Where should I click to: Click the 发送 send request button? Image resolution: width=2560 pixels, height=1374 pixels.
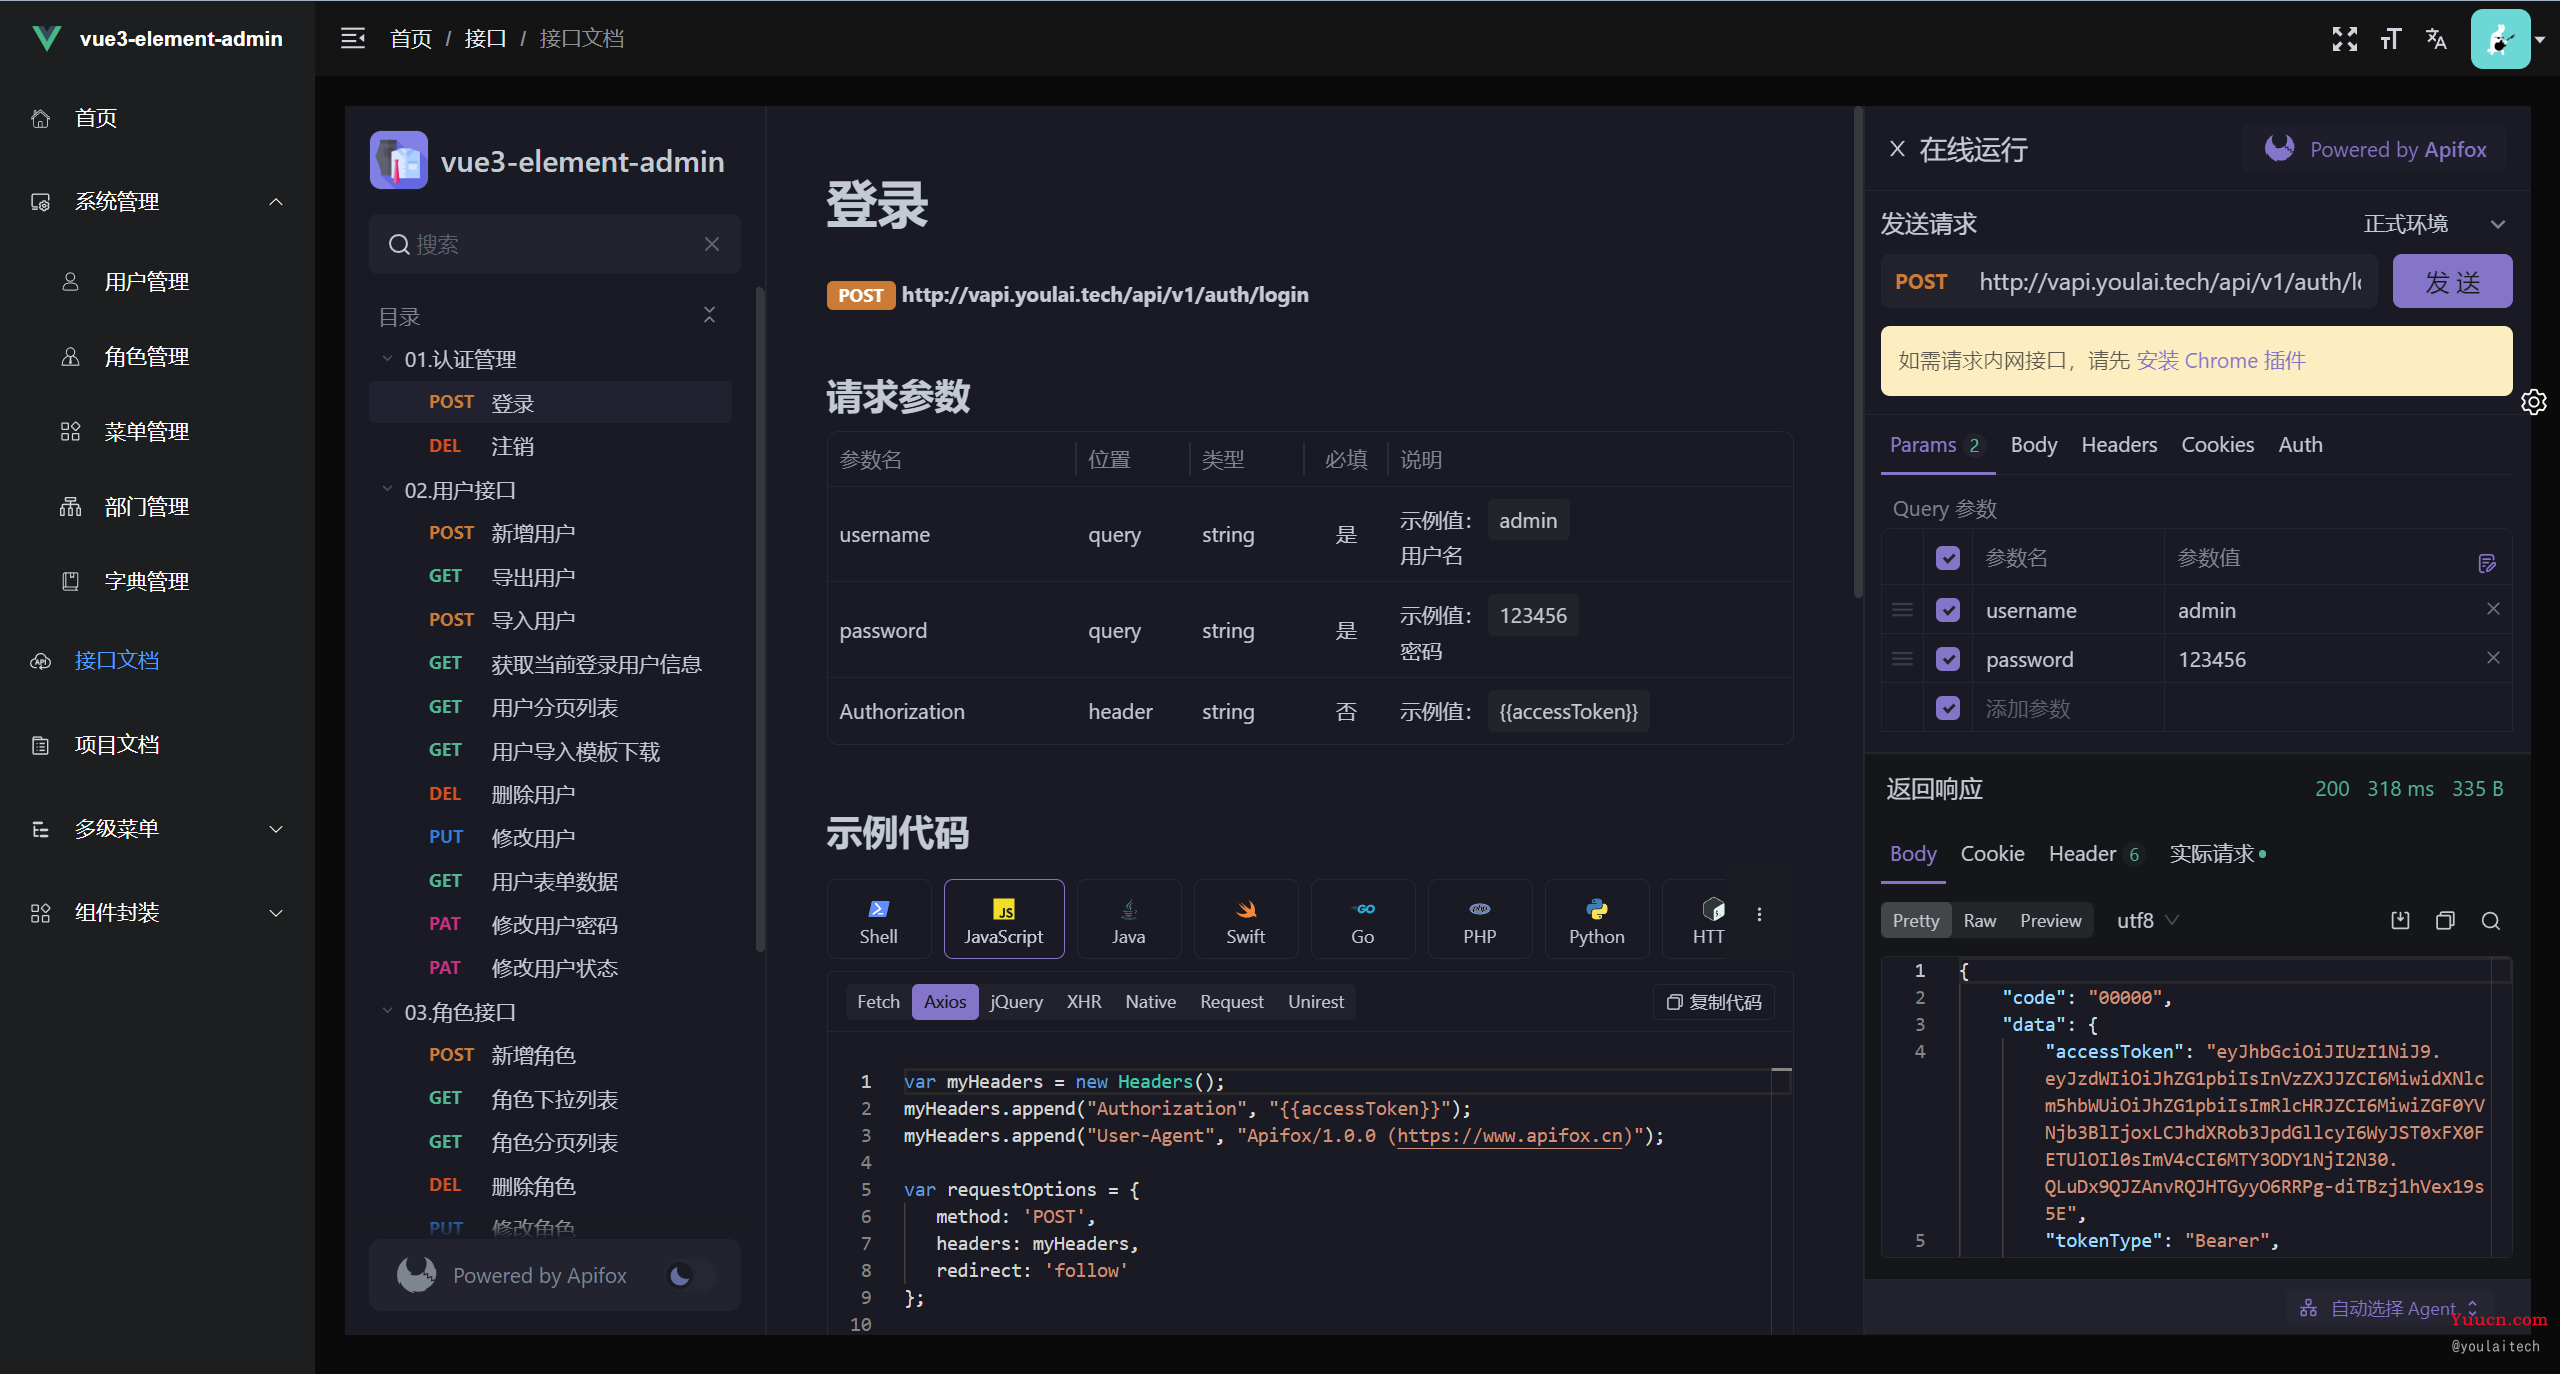tap(2453, 283)
